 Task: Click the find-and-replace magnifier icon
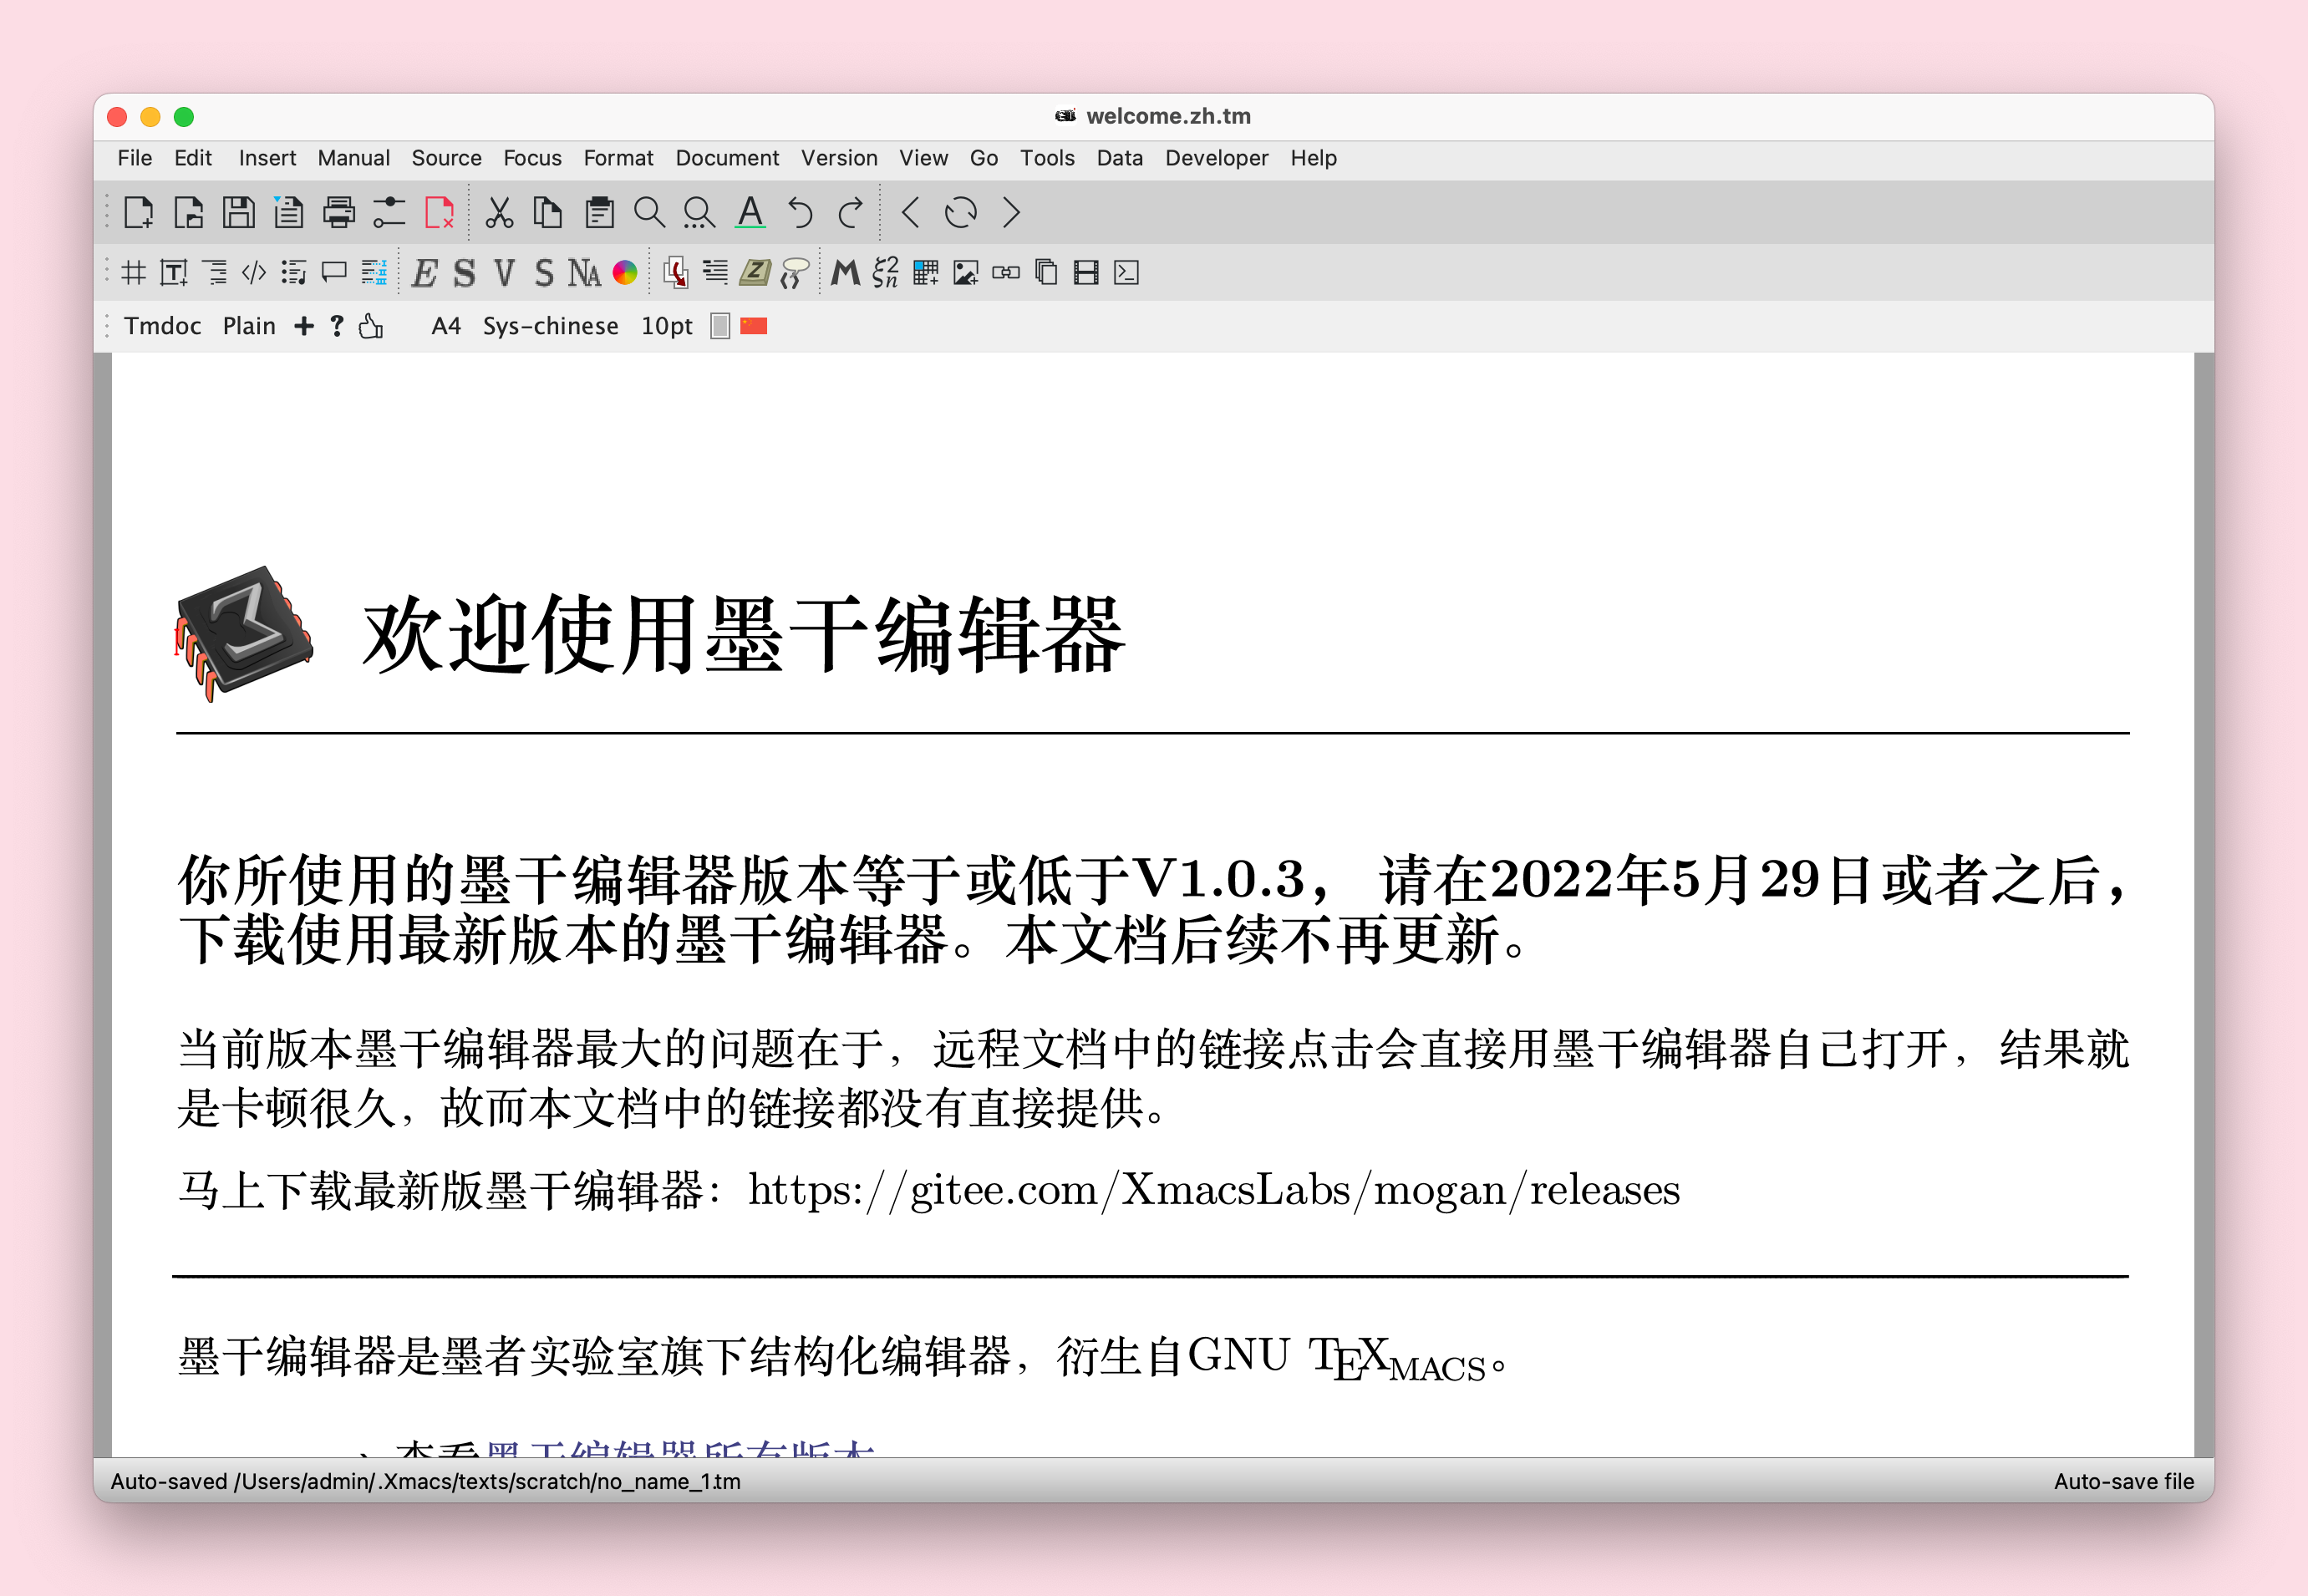tap(699, 213)
